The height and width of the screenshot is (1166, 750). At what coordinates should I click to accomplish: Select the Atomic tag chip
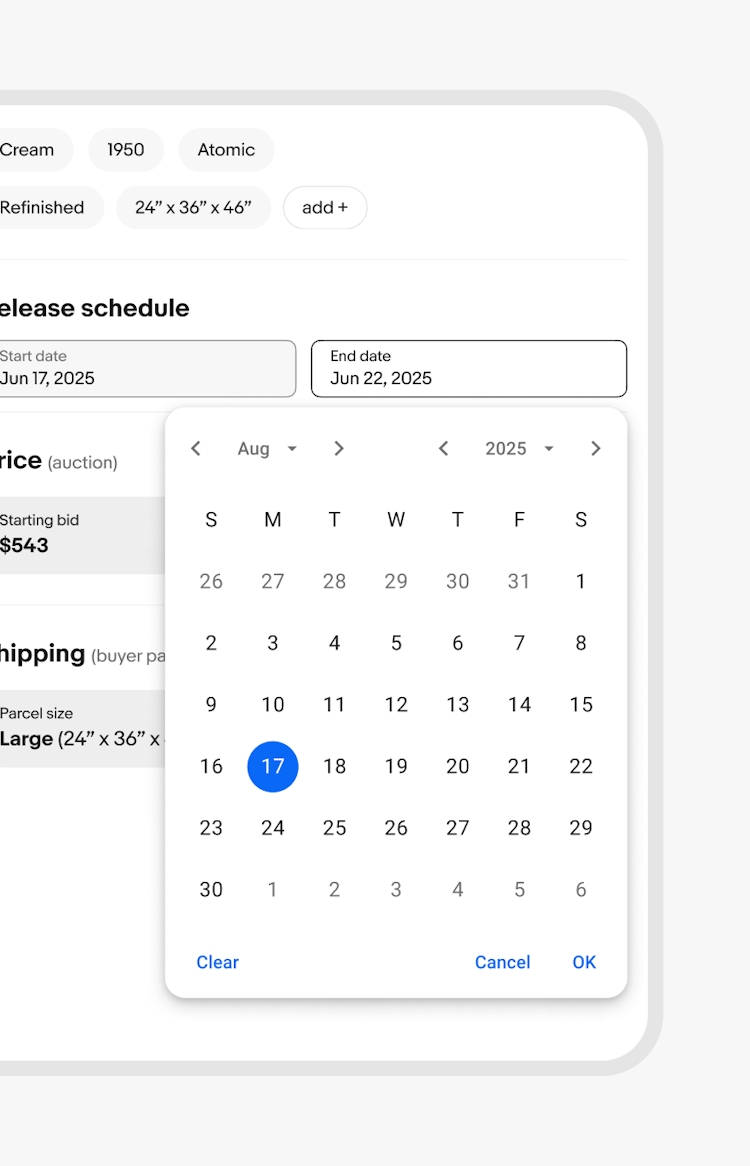coord(226,150)
